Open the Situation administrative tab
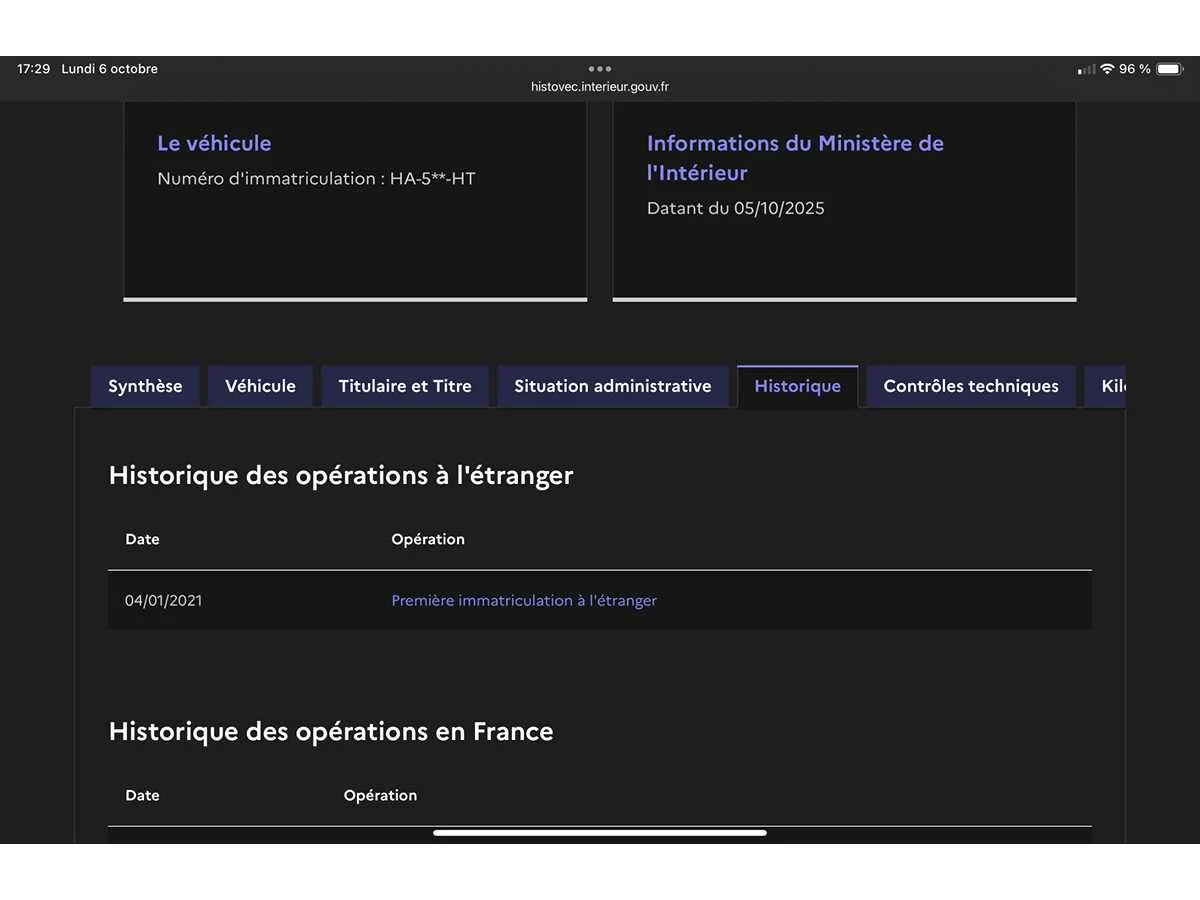 coord(613,386)
